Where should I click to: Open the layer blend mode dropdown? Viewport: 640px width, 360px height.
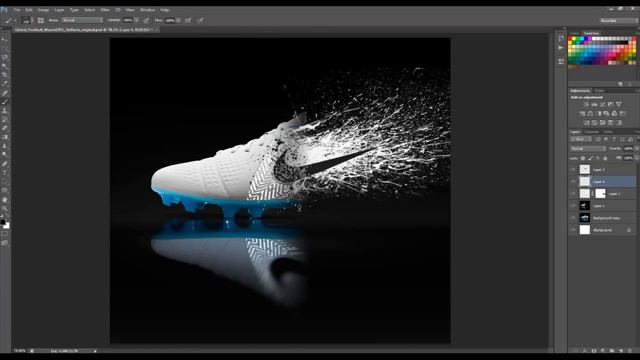[587, 149]
